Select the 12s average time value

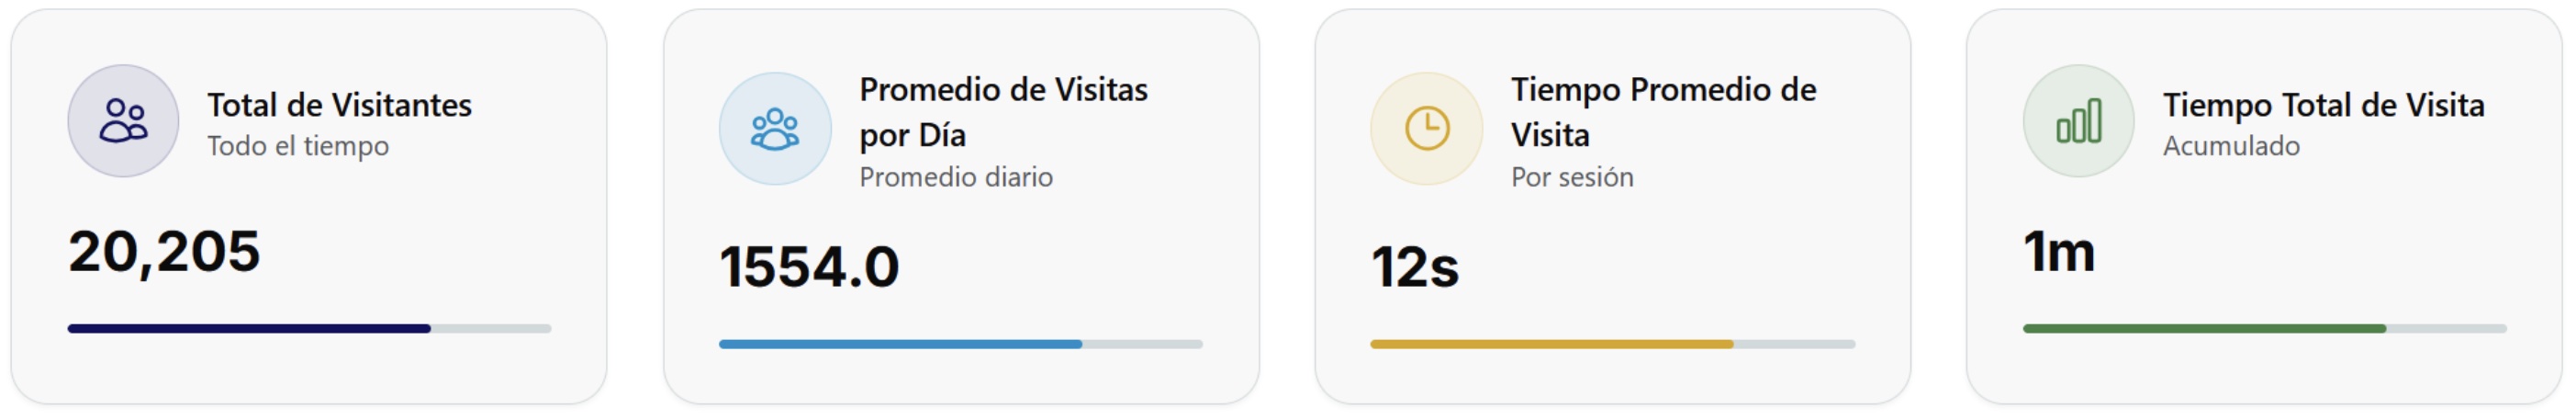pyautogui.click(x=1415, y=267)
